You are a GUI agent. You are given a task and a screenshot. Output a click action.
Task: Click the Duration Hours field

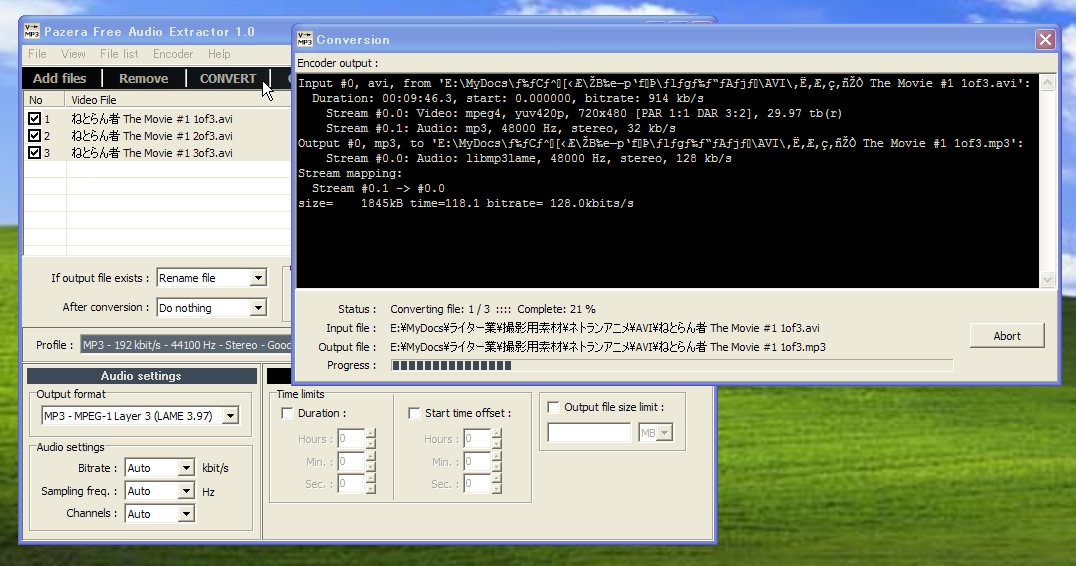[351, 438]
